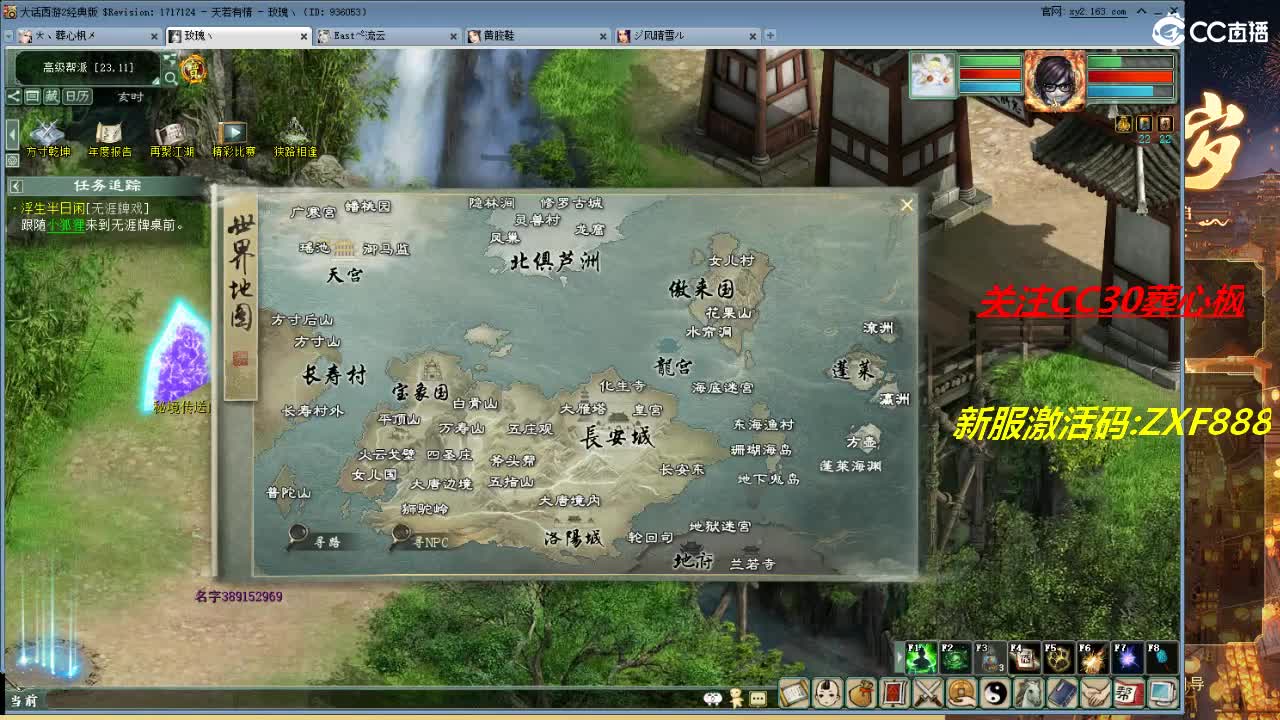Select 长寿村 on the world map

point(334,375)
